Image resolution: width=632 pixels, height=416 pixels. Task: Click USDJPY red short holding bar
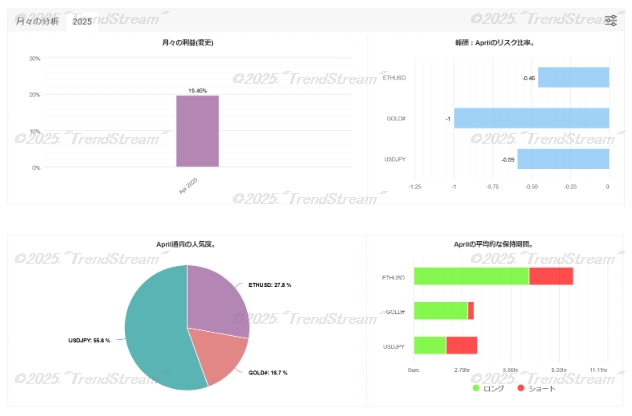462,345
